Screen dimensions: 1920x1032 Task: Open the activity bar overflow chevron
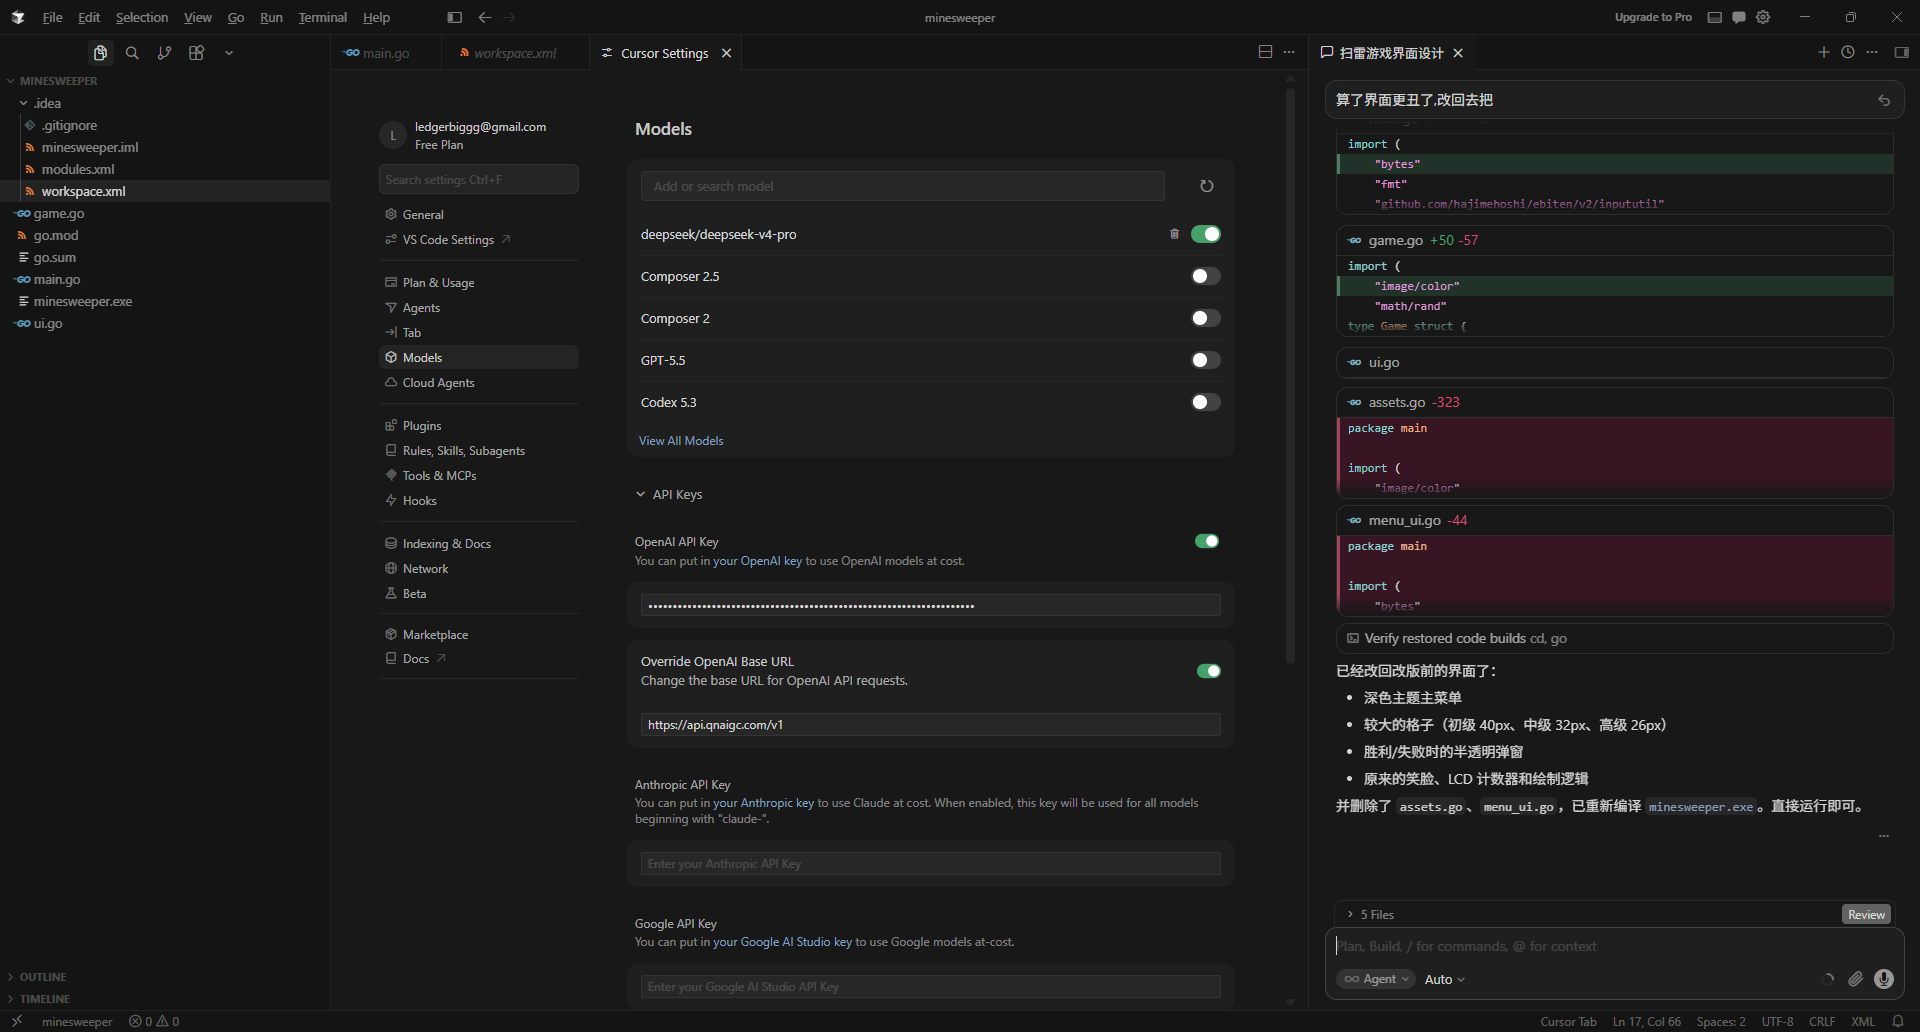click(229, 53)
